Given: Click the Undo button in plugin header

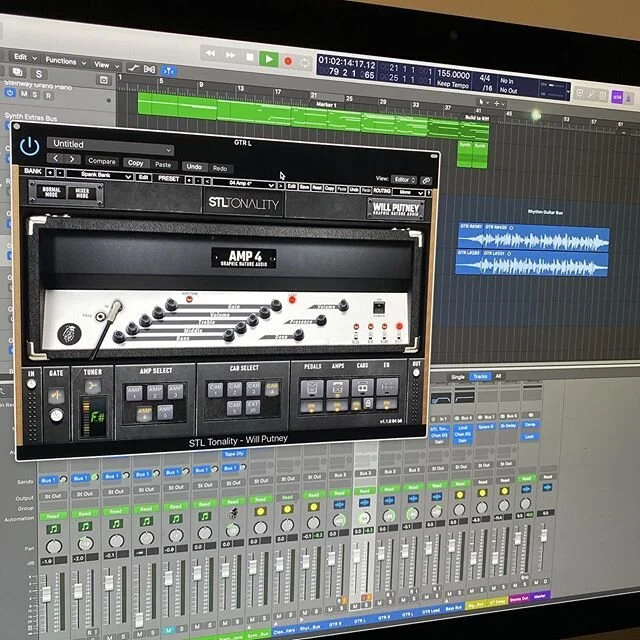Looking at the screenshot, I should coord(194,167).
